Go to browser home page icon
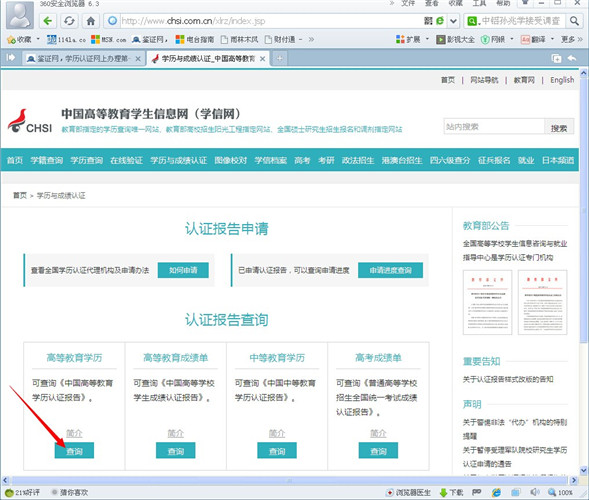This screenshot has width=589, height=500. [x=91, y=21]
